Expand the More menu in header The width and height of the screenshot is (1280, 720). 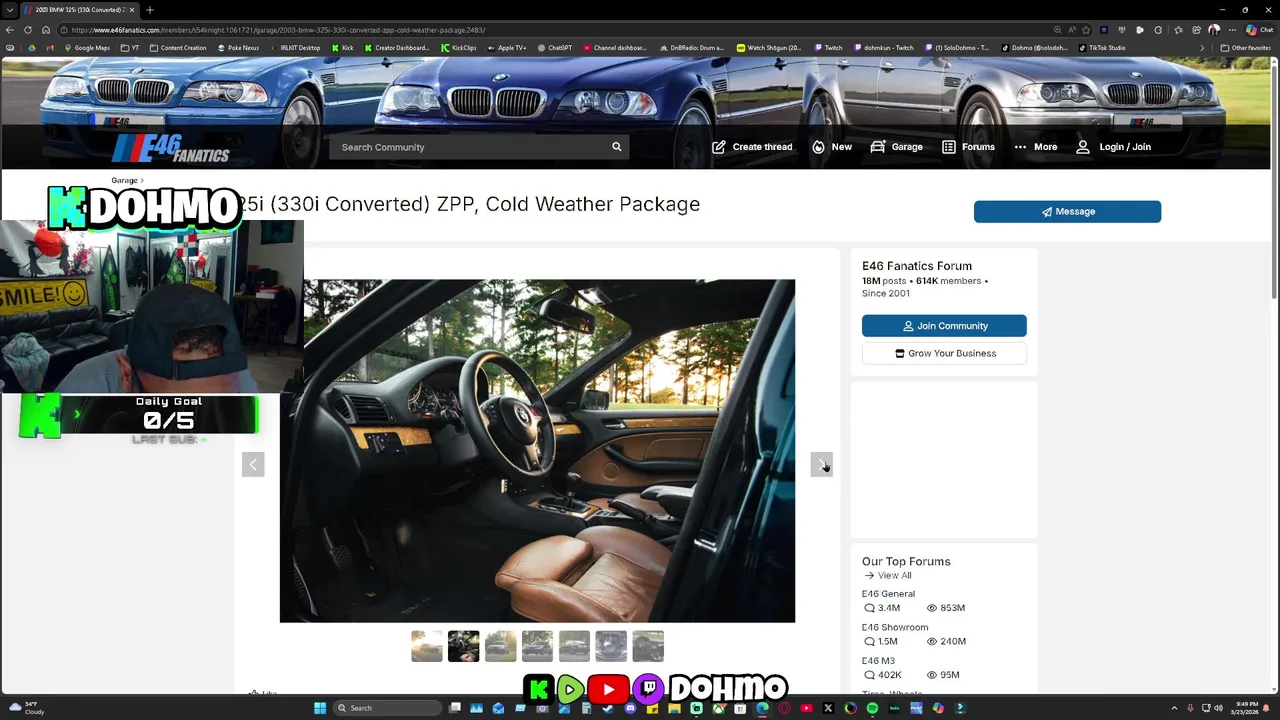click(x=1035, y=147)
